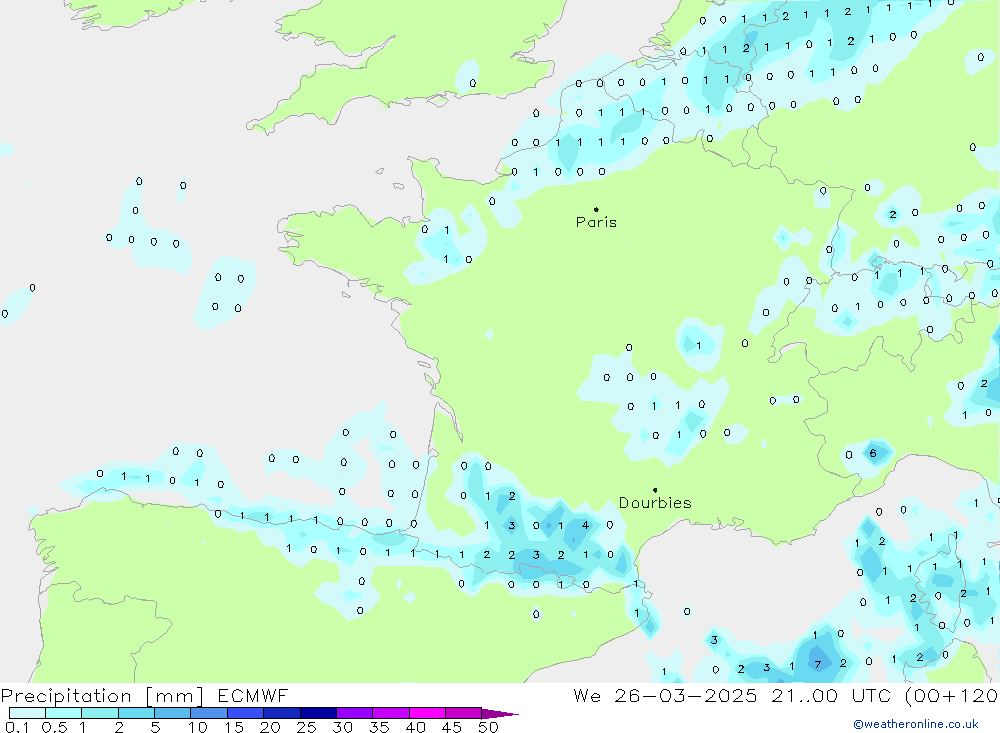Click the legend arrow tip beyond 50

501,714
